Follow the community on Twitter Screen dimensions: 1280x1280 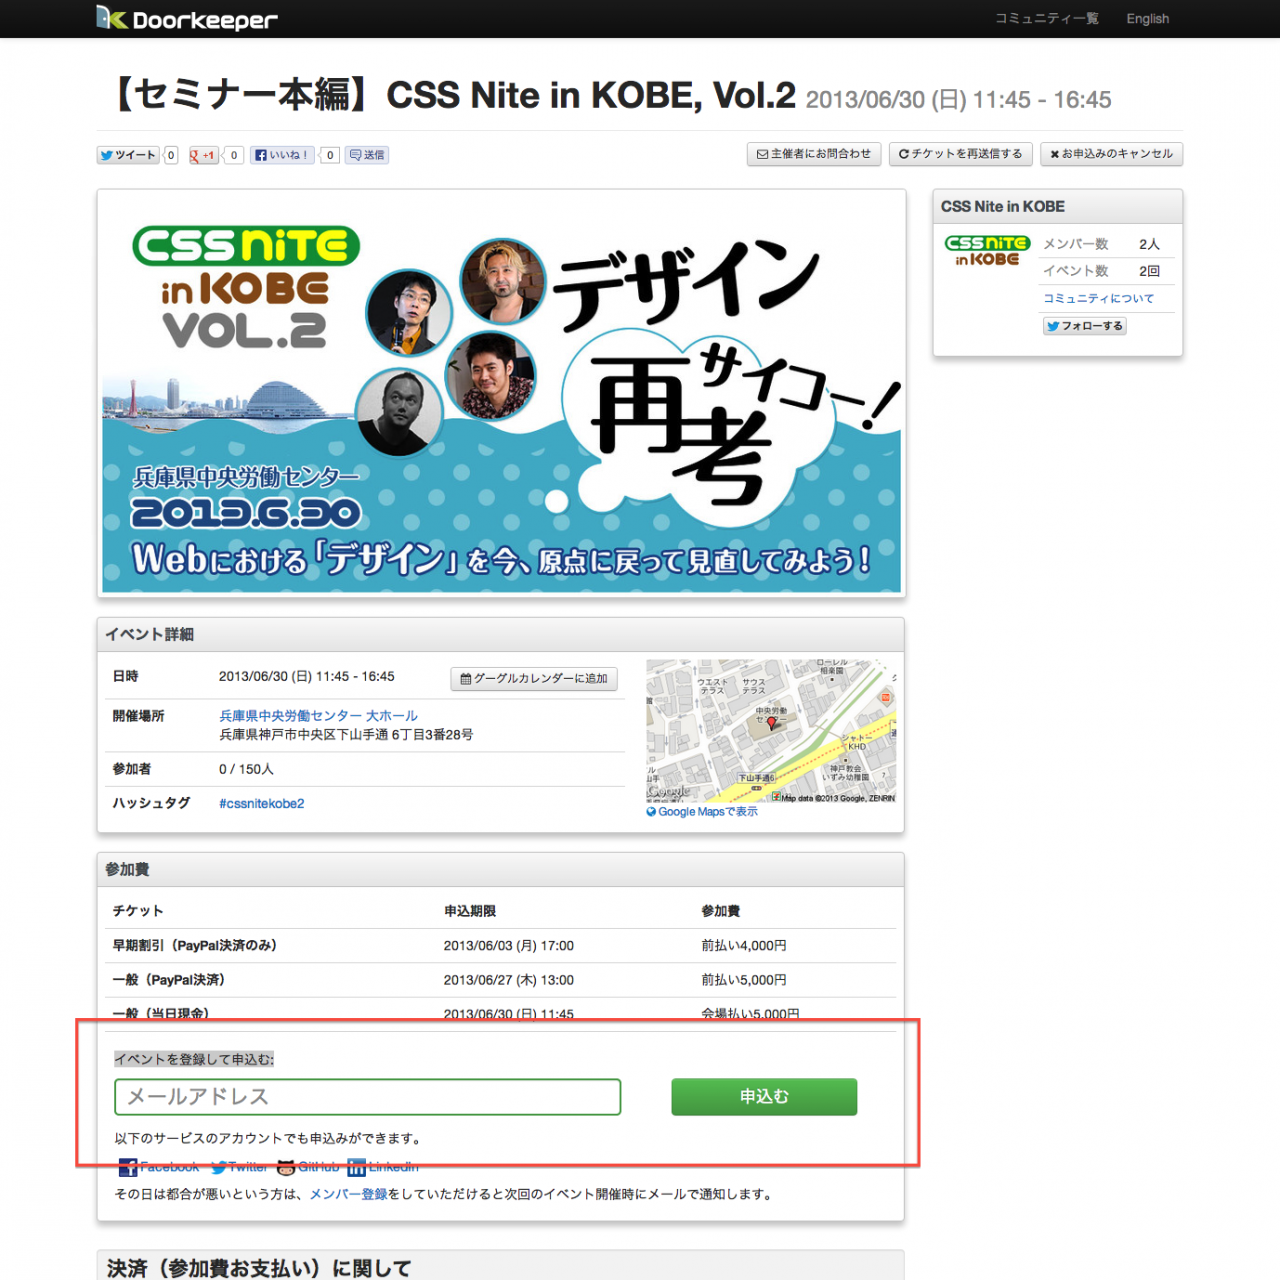[1084, 326]
